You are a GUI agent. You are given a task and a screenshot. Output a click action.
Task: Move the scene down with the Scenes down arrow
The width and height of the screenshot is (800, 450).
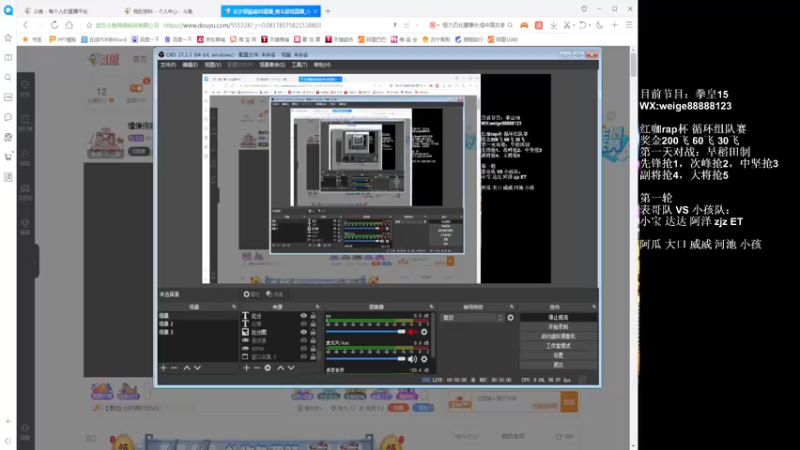coord(197,368)
